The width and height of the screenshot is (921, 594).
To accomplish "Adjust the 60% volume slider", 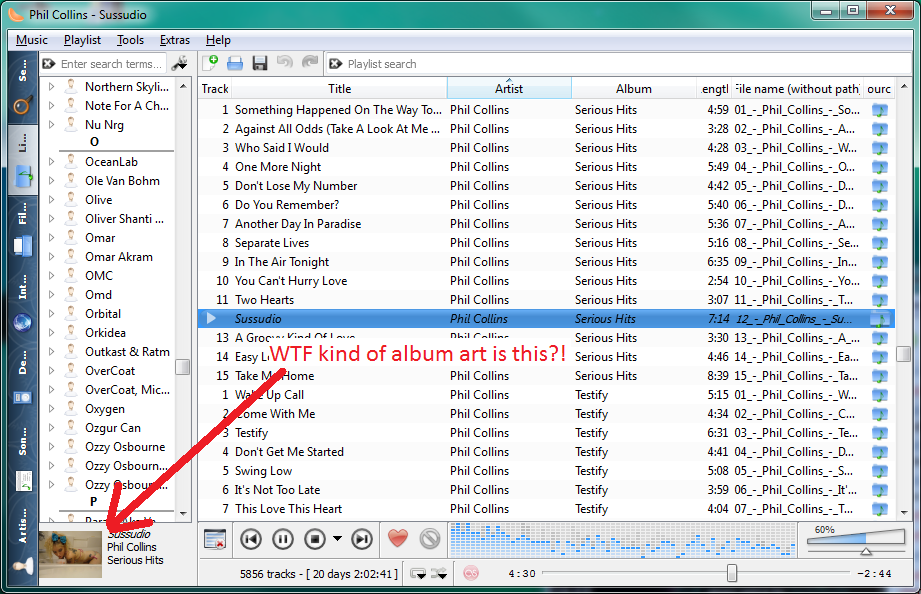I will tap(856, 539).
